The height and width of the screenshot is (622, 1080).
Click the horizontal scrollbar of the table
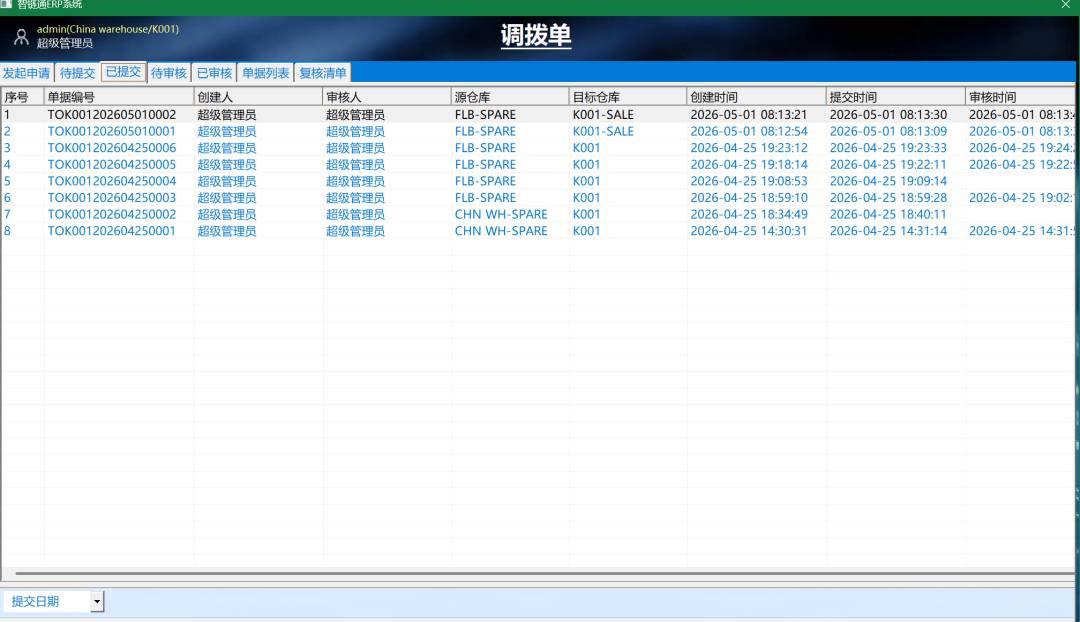point(544,573)
